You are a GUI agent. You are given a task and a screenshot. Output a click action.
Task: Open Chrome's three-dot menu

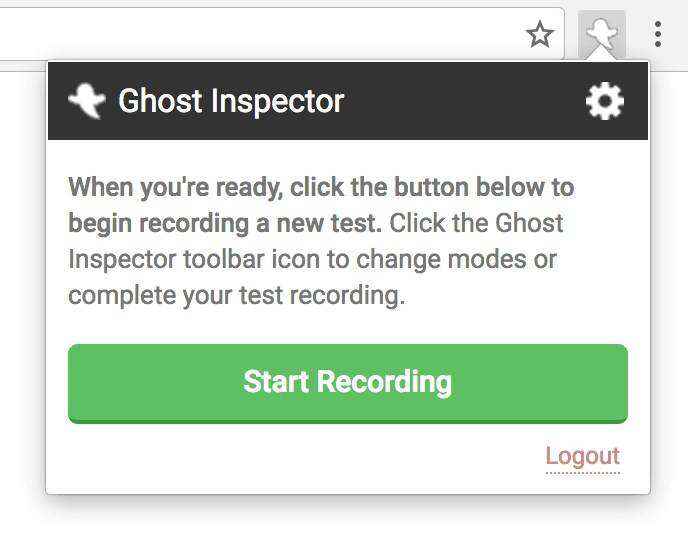pos(657,35)
